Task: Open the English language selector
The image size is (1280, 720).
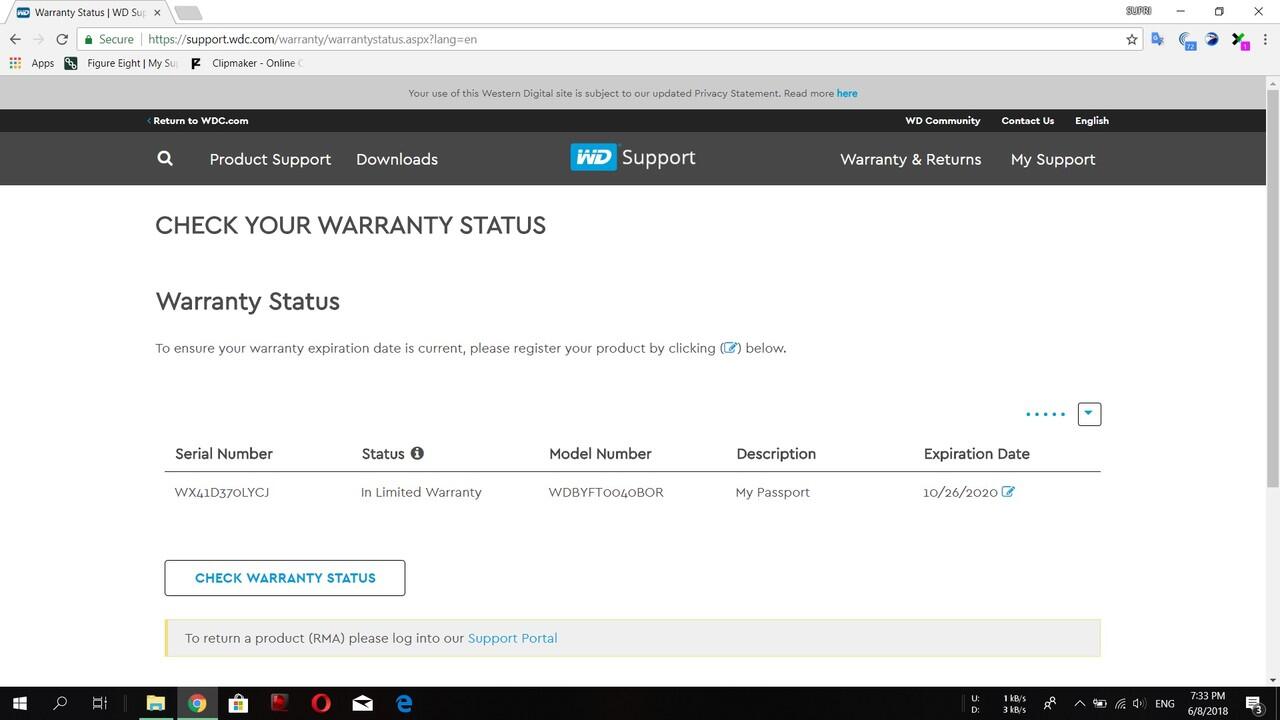Action: pos(1092,120)
